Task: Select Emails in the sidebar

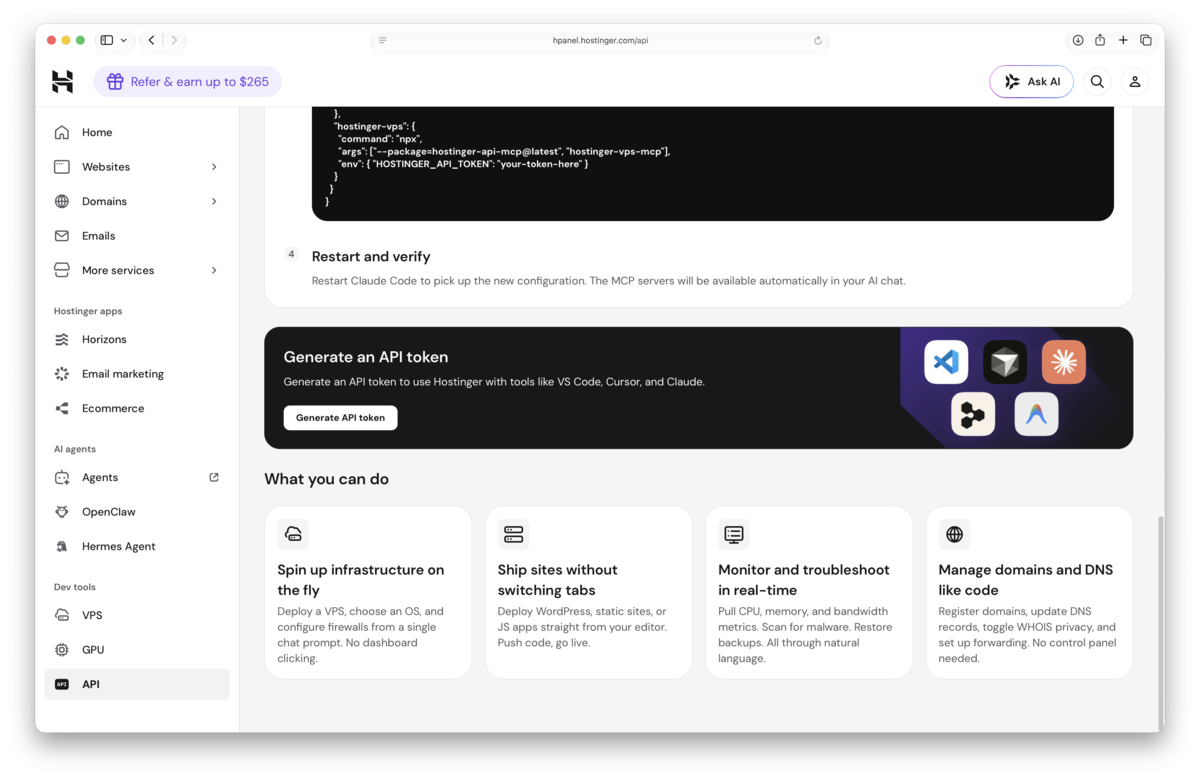Action: click(x=137, y=236)
